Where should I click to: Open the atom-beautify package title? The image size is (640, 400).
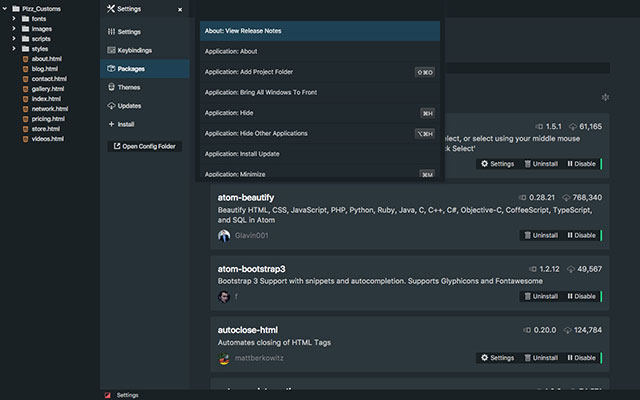coord(246,198)
